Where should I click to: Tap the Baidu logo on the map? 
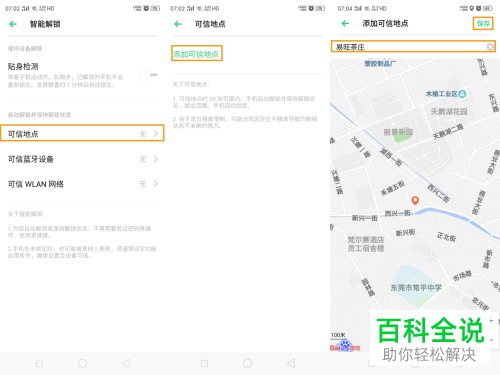(345, 347)
